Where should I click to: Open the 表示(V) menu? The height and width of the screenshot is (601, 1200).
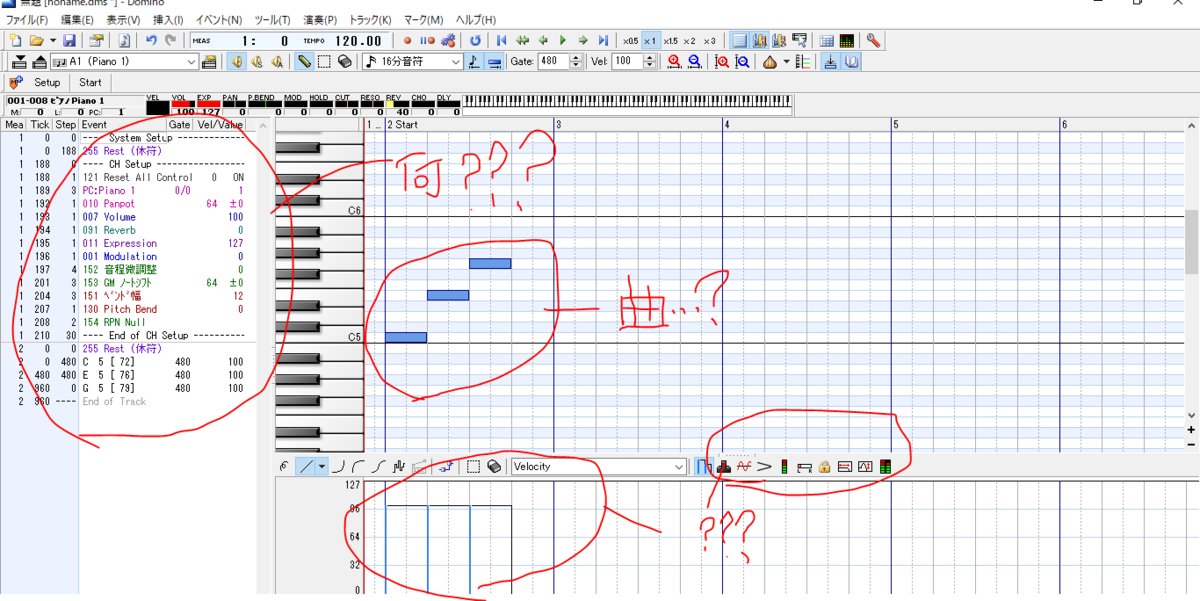point(123,20)
